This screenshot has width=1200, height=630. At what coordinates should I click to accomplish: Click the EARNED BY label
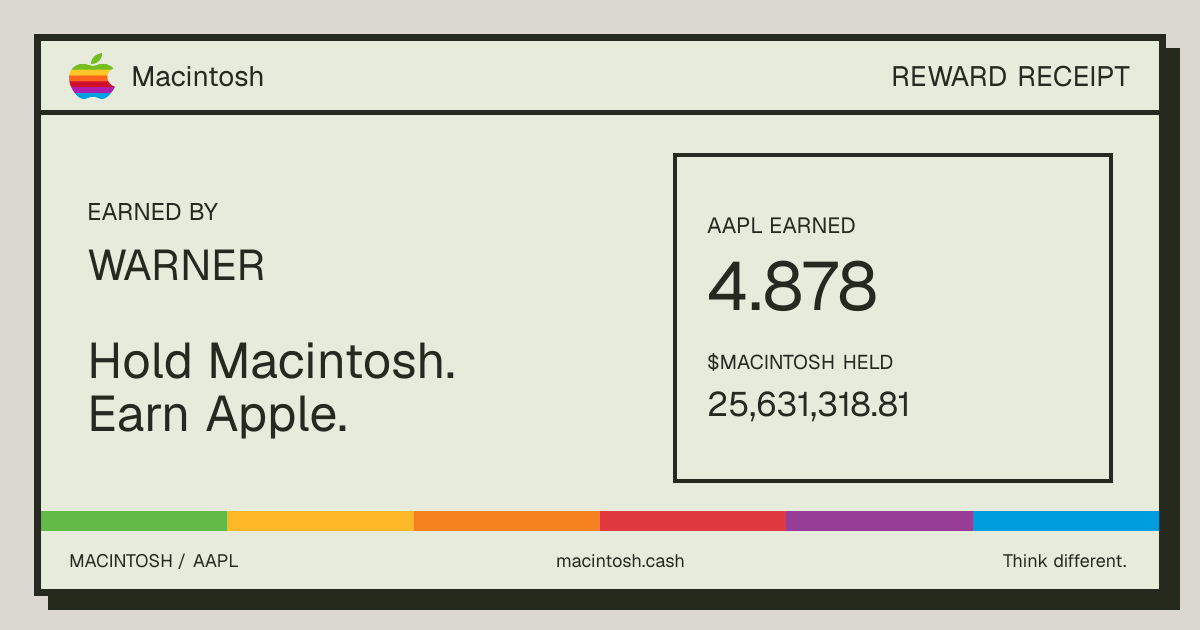coord(152,212)
